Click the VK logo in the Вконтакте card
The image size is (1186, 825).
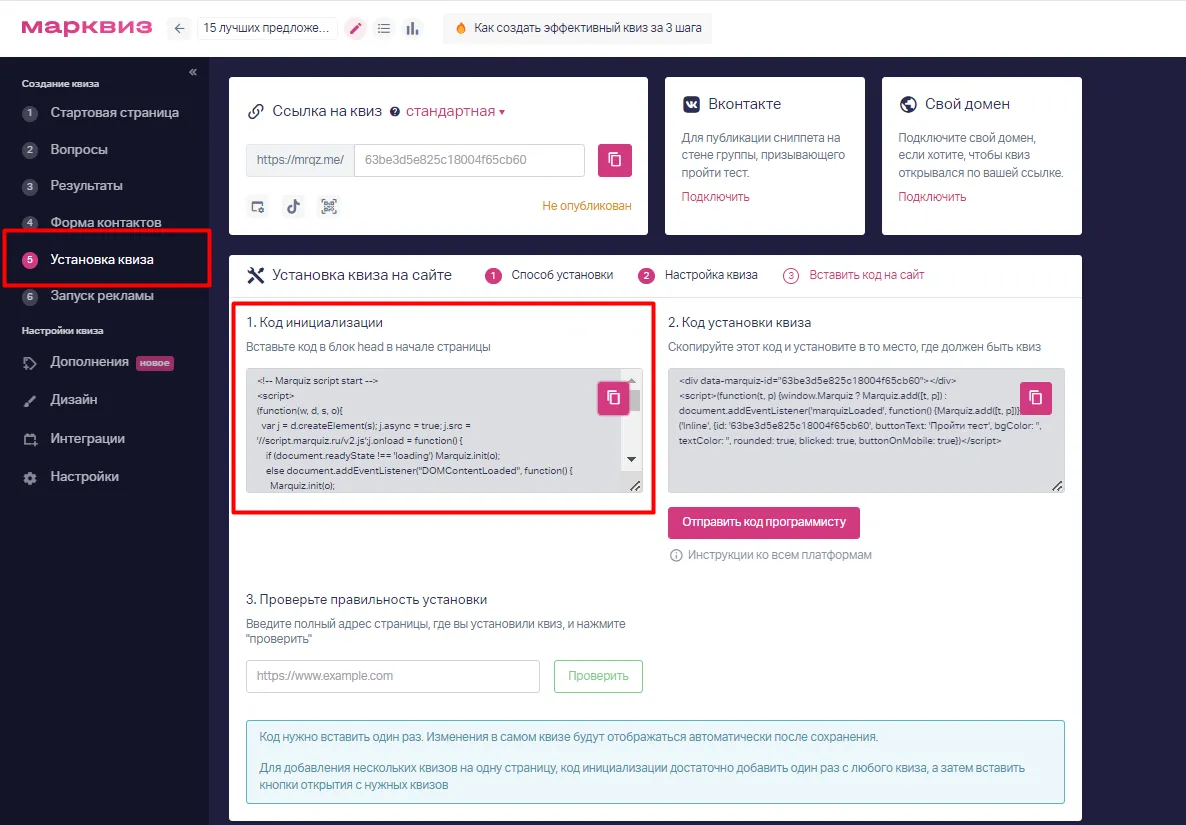point(691,104)
